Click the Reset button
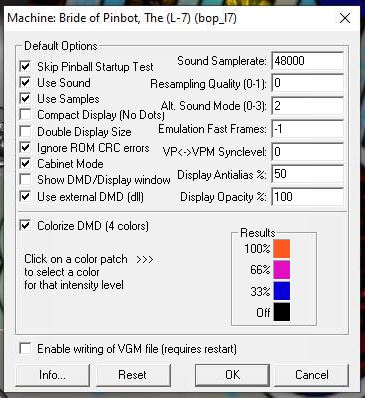 click(x=133, y=375)
